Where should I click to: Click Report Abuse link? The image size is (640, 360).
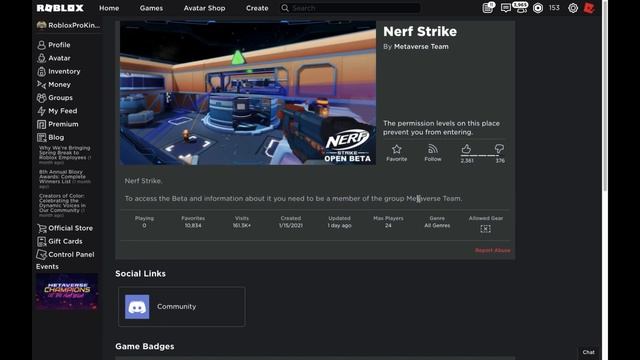click(493, 250)
